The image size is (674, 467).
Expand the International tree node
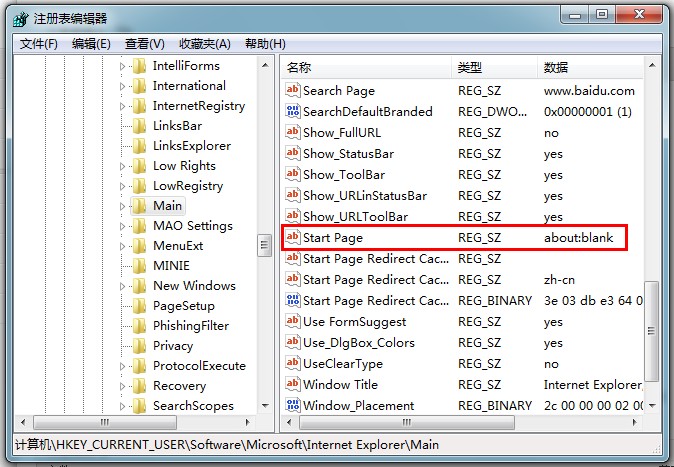click(123, 86)
